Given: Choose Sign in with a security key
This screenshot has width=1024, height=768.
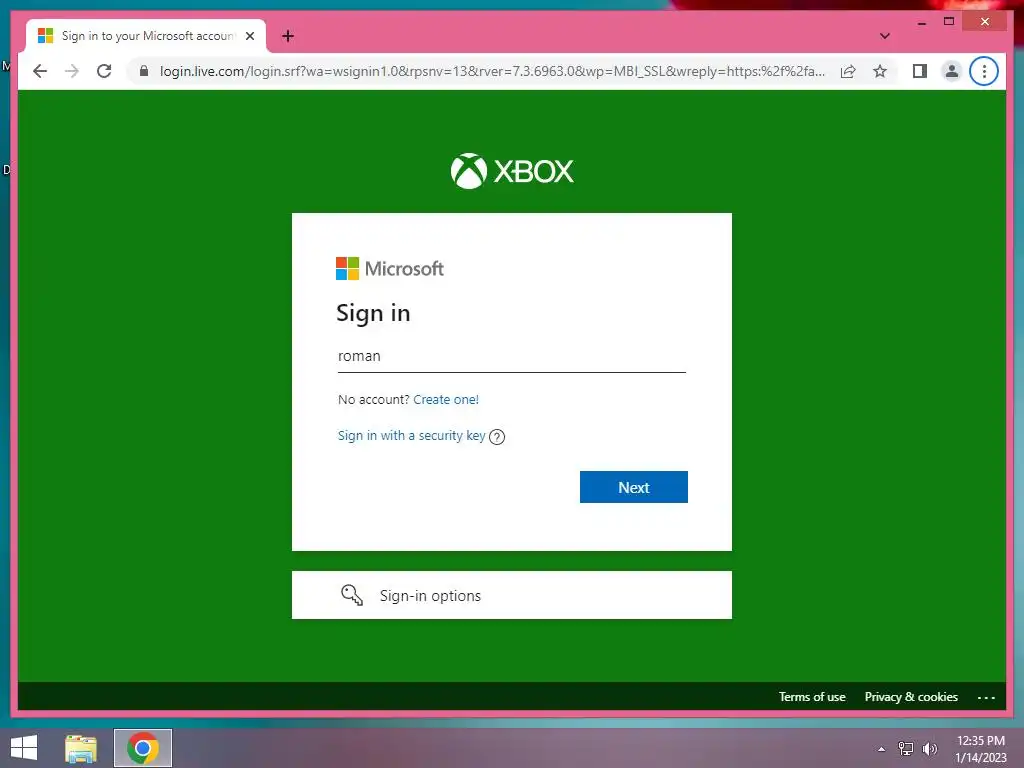Looking at the screenshot, I should (x=411, y=436).
